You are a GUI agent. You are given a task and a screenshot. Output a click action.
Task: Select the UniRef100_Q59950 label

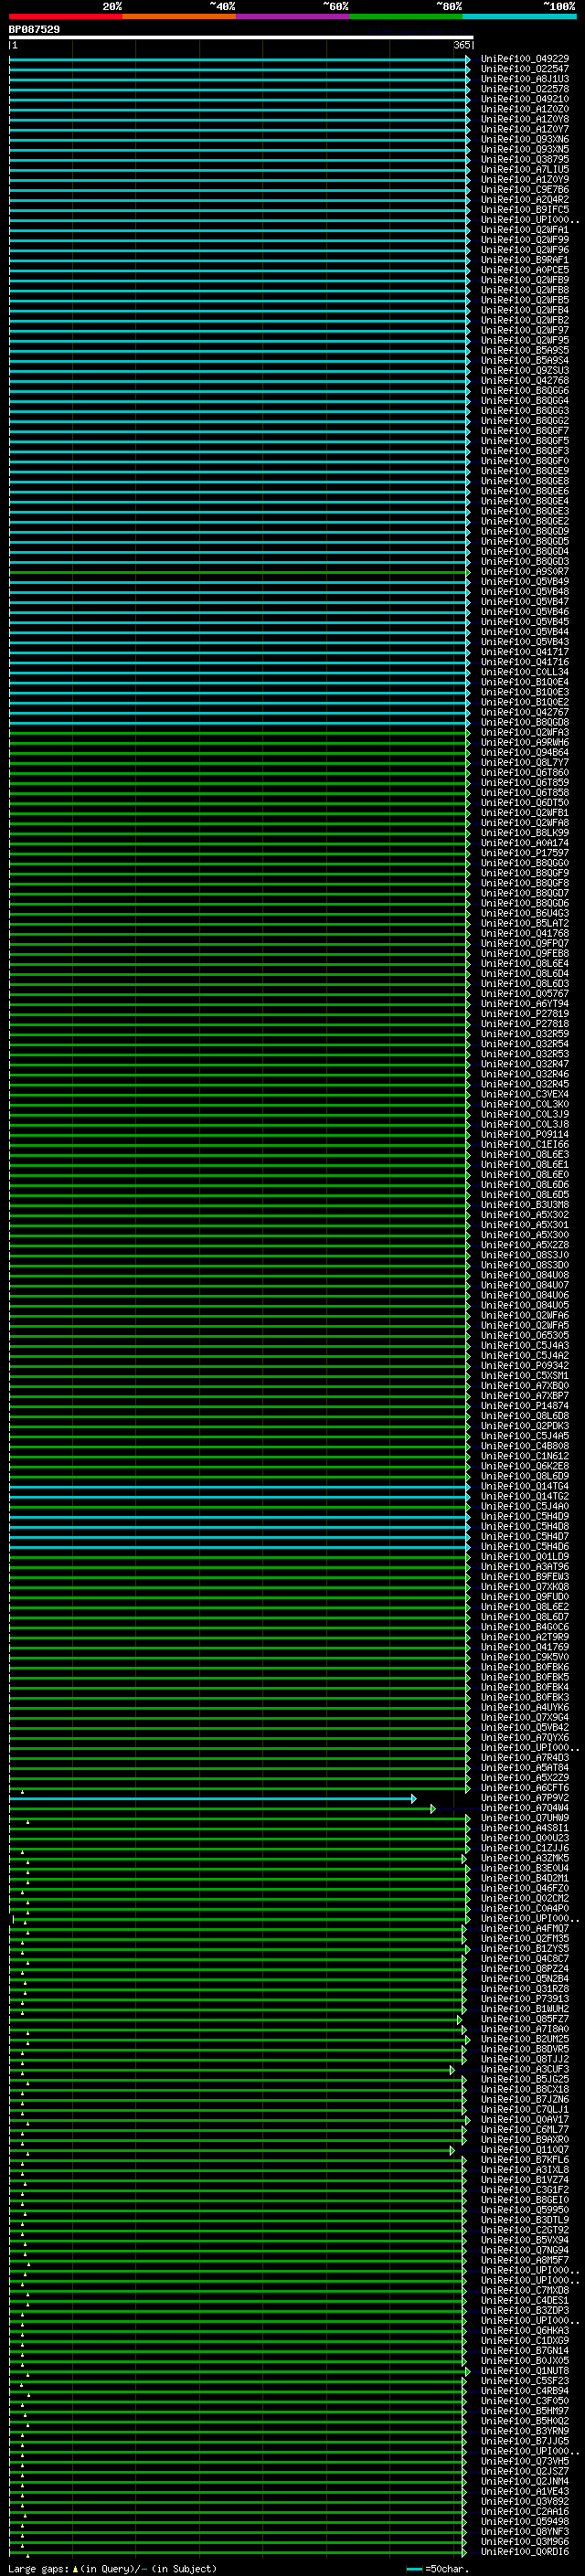[525, 2211]
